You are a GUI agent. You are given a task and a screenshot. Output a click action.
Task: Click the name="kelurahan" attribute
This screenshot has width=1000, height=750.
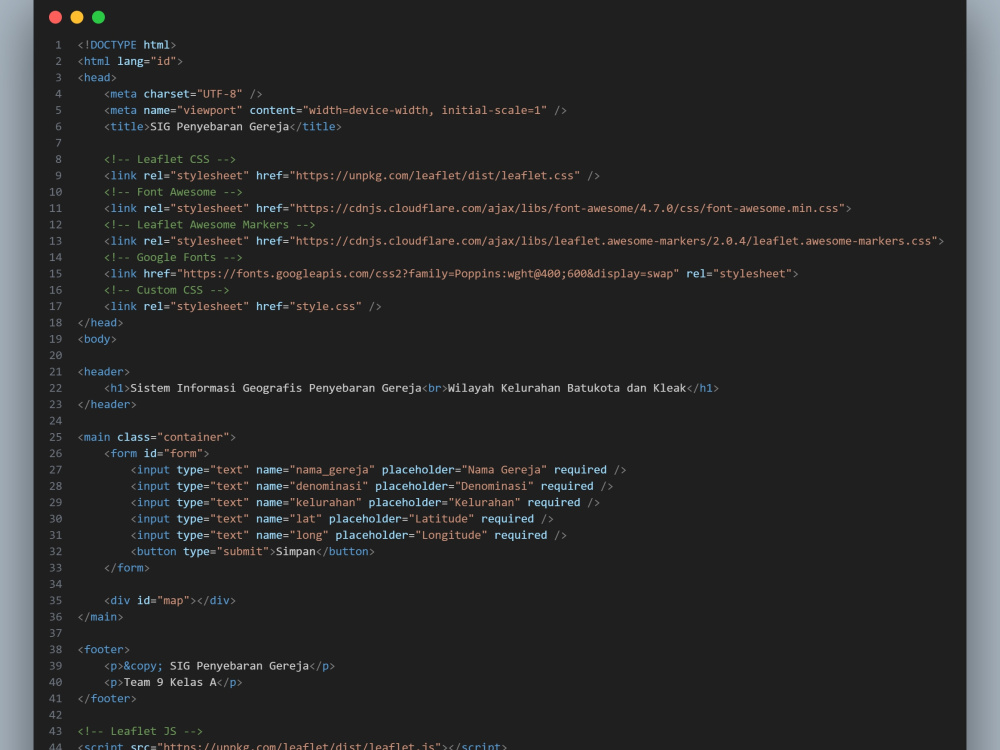coord(309,503)
